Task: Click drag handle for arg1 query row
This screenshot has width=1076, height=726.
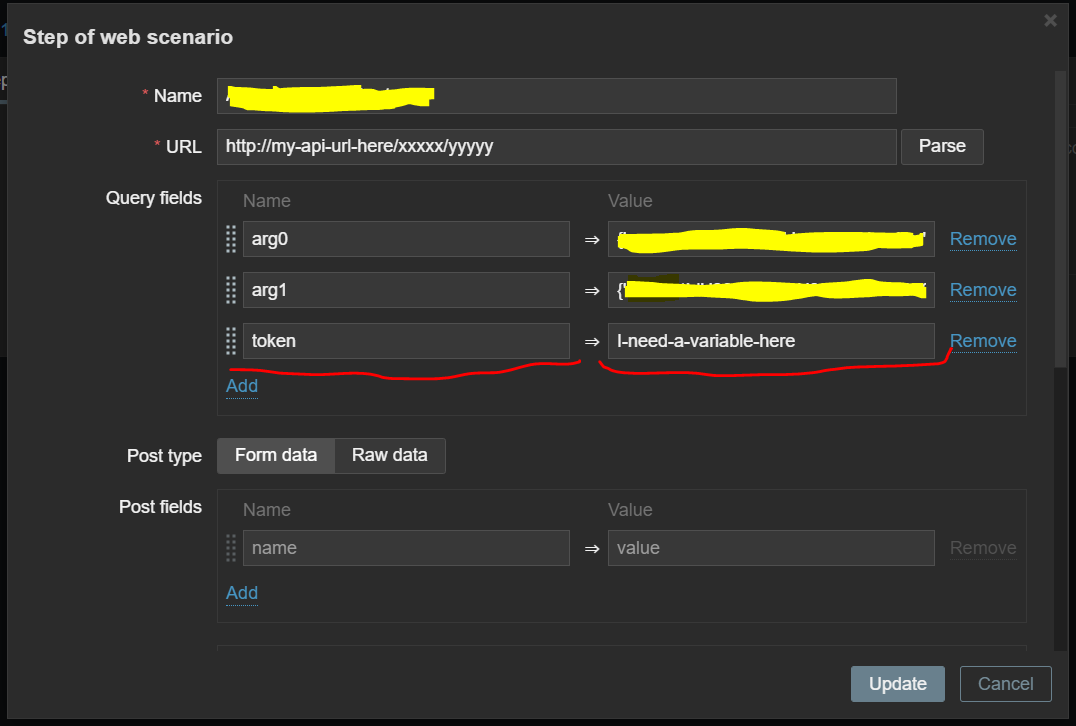Action: coord(231,290)
